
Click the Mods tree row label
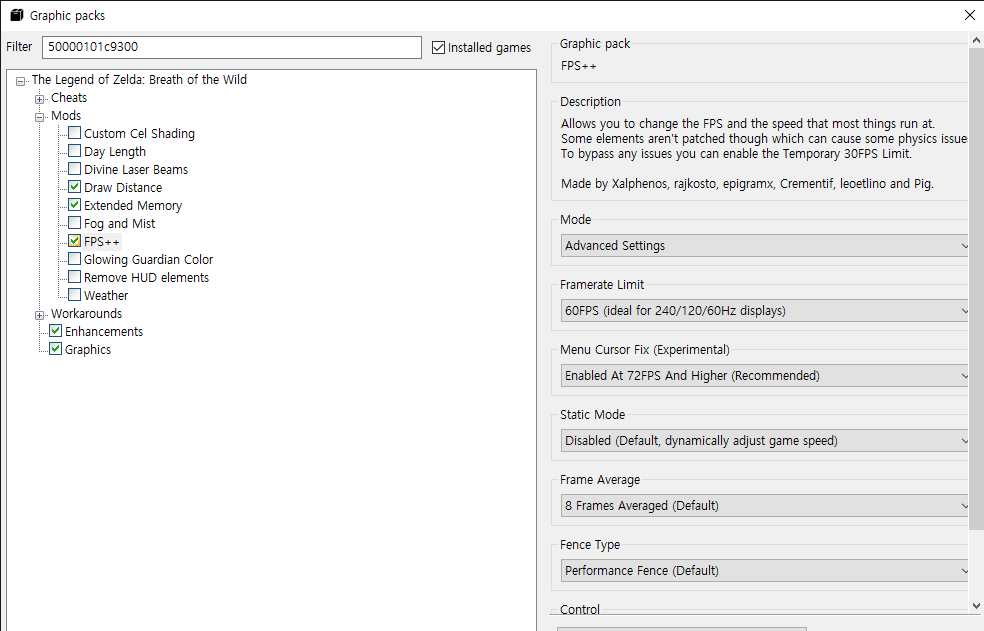[x=66, y=116]
